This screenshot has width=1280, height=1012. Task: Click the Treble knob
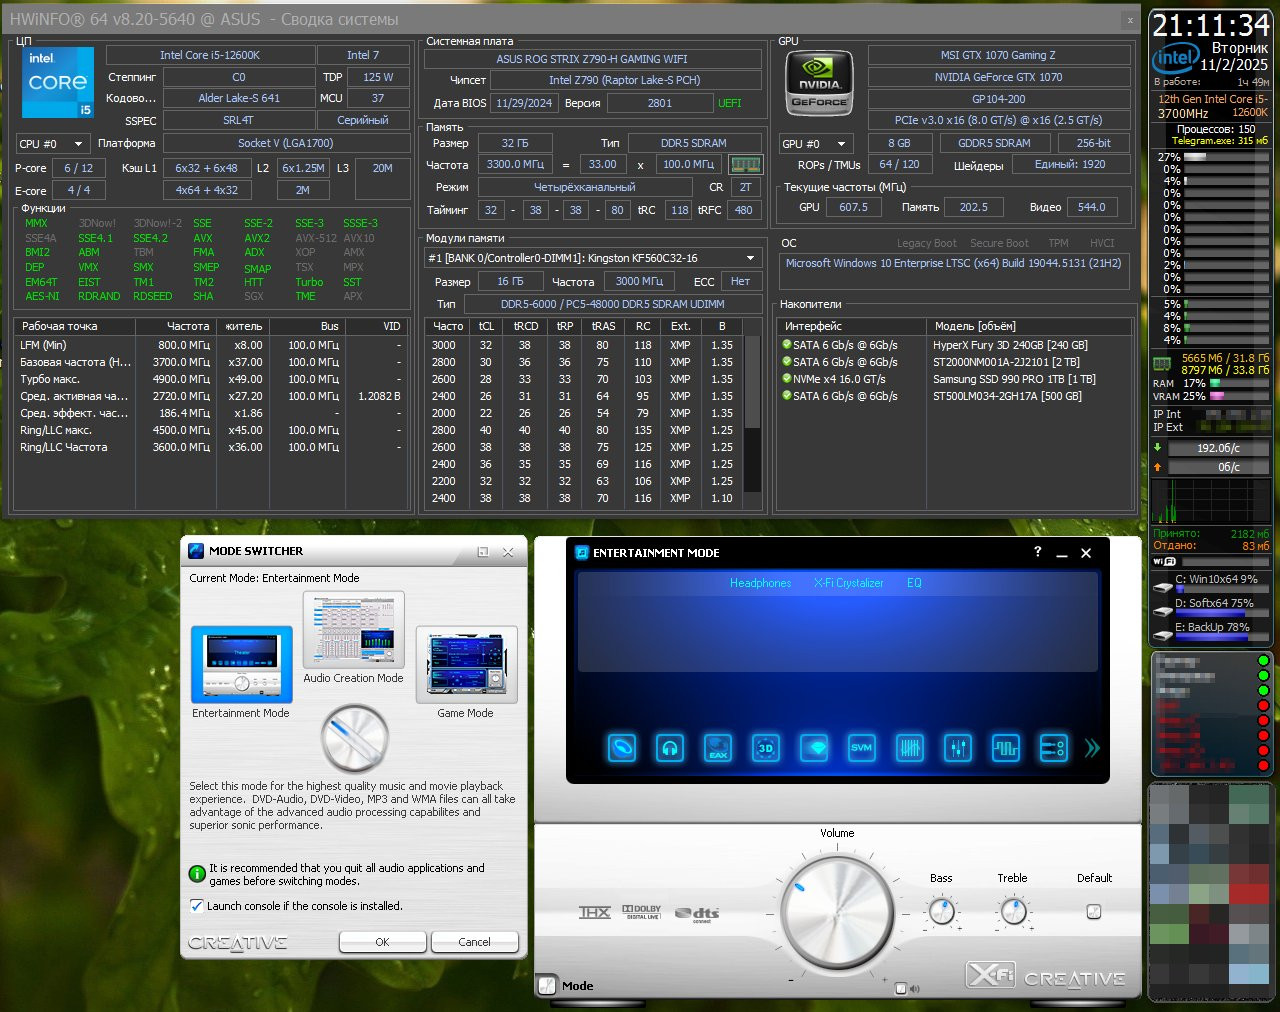pyautogui.click(x=1013, y=911)
